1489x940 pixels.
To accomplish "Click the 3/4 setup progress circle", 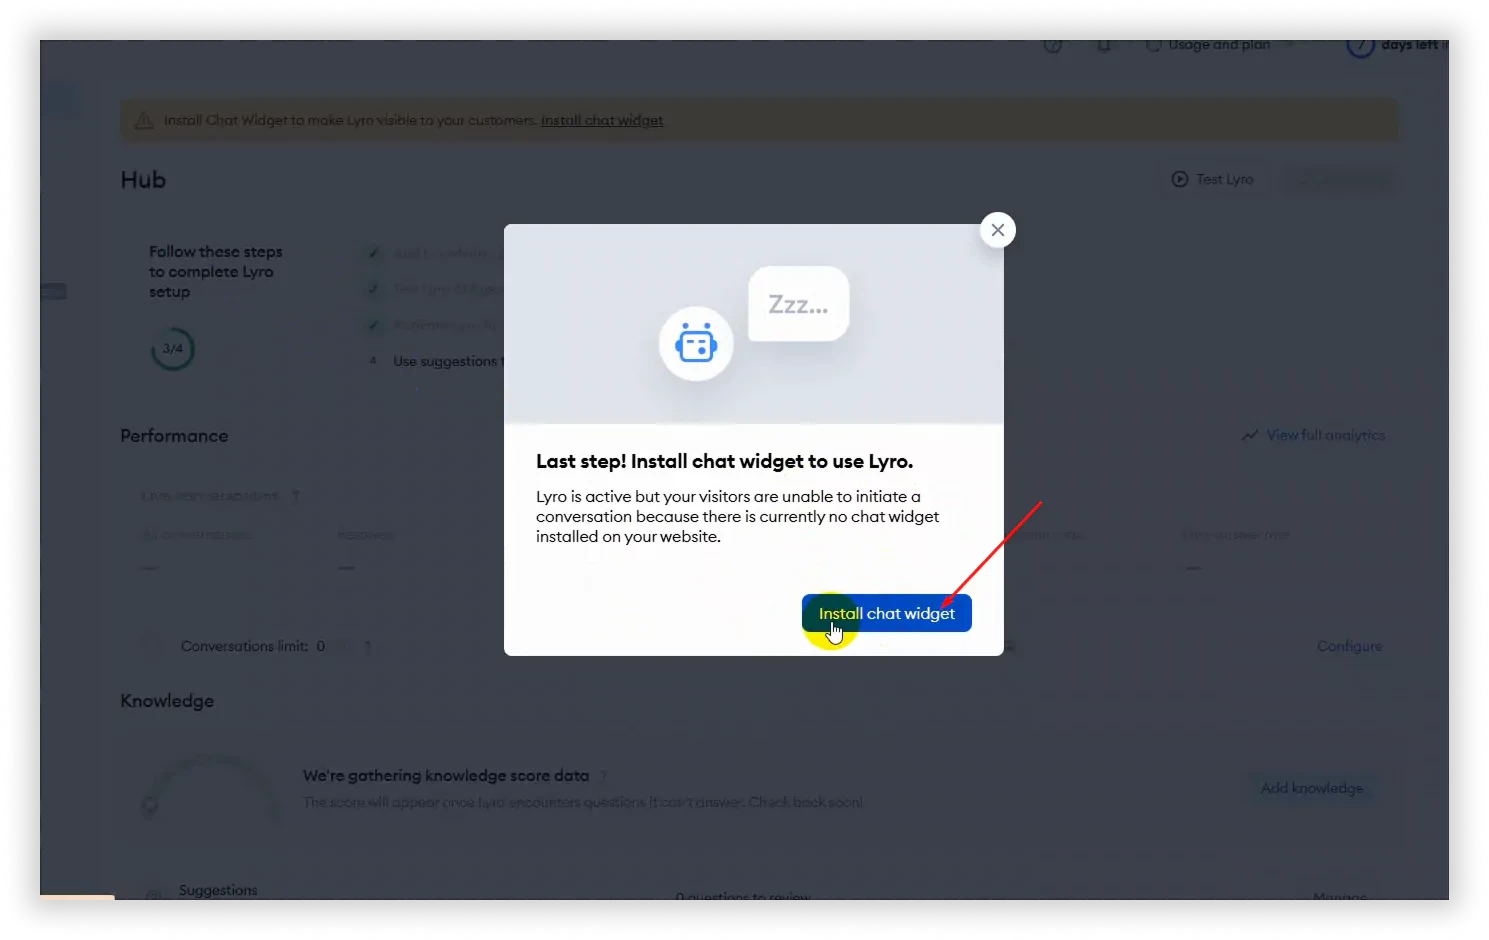I will [173, 349].
